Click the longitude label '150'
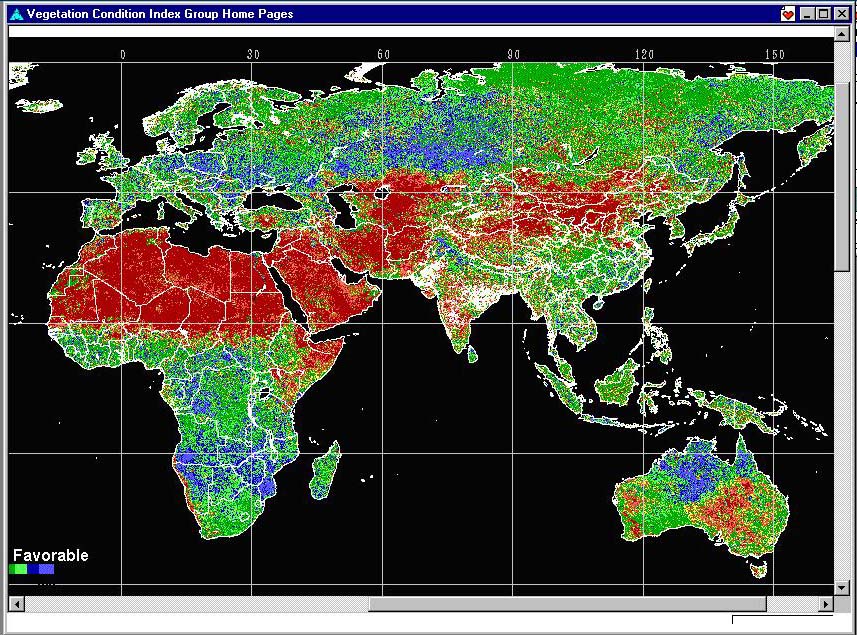The image size is (857, 635). 774,54
